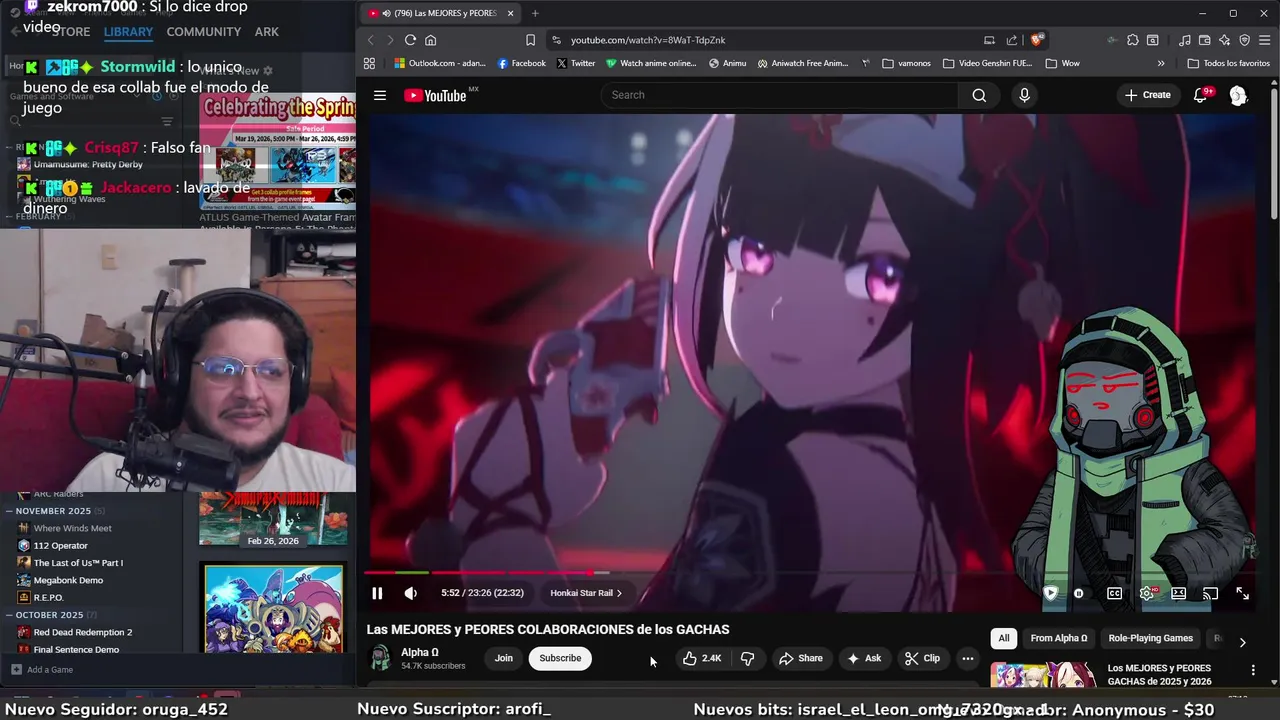Show more filter chips with arrow
Viewport: 1280px width, 720px height.
pyautogui.click(x=1242, y=642)
